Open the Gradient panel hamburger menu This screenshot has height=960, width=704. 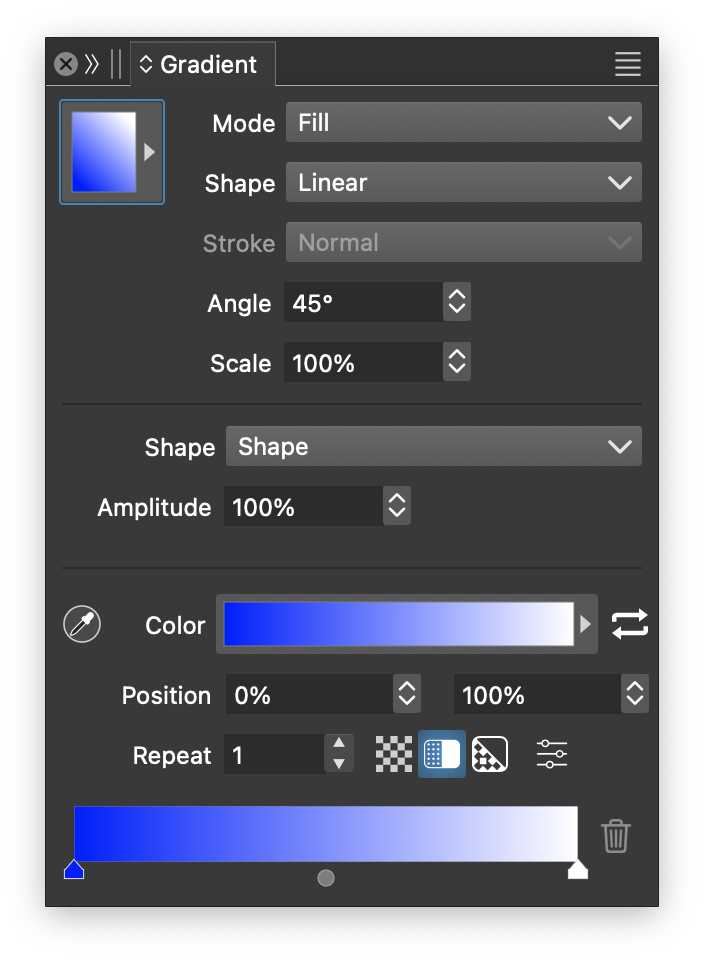coord(628,65)
